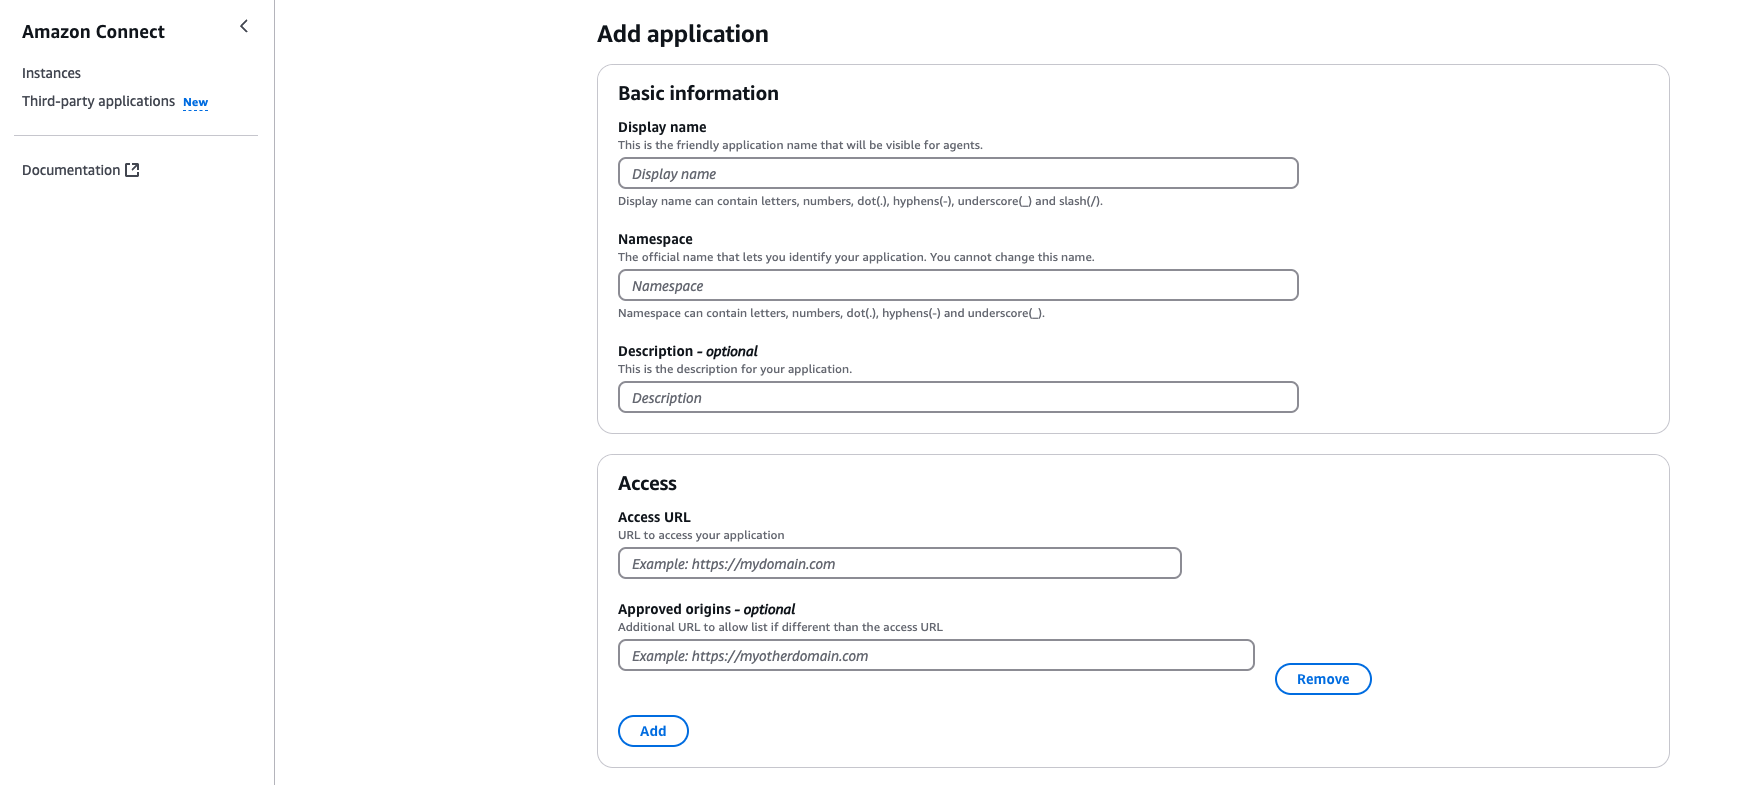Focus the Display name text field

[x=957, y=173]
